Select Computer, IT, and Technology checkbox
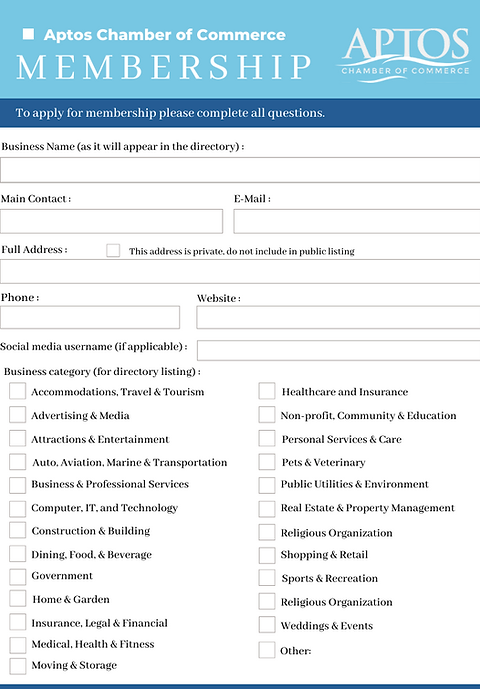The height and width of the screenshot is (689, 480). click(18, 508)
